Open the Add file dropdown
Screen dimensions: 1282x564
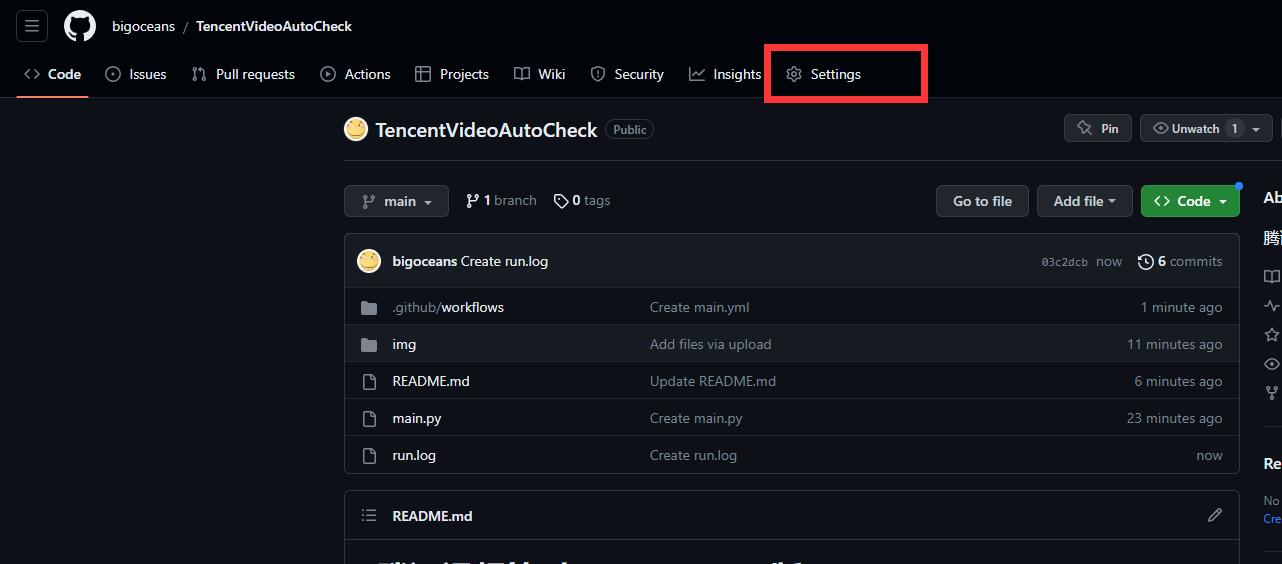[x=1084, y=201]
